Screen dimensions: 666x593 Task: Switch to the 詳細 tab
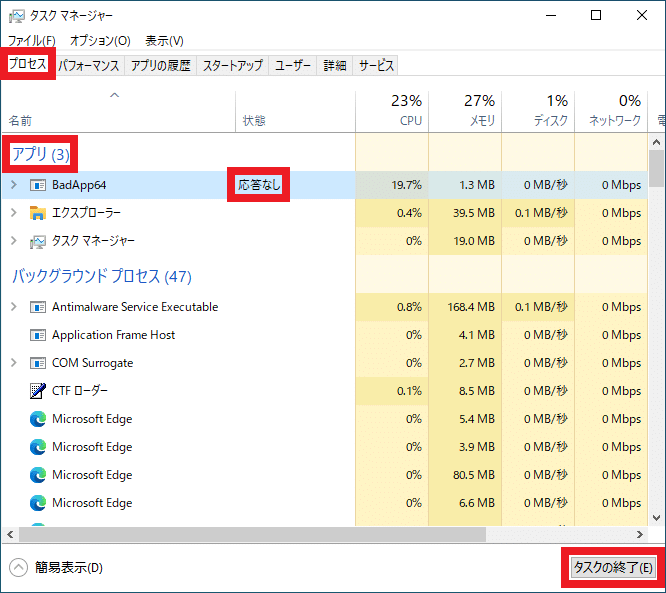pyautogui.click(x=335, y=66)
